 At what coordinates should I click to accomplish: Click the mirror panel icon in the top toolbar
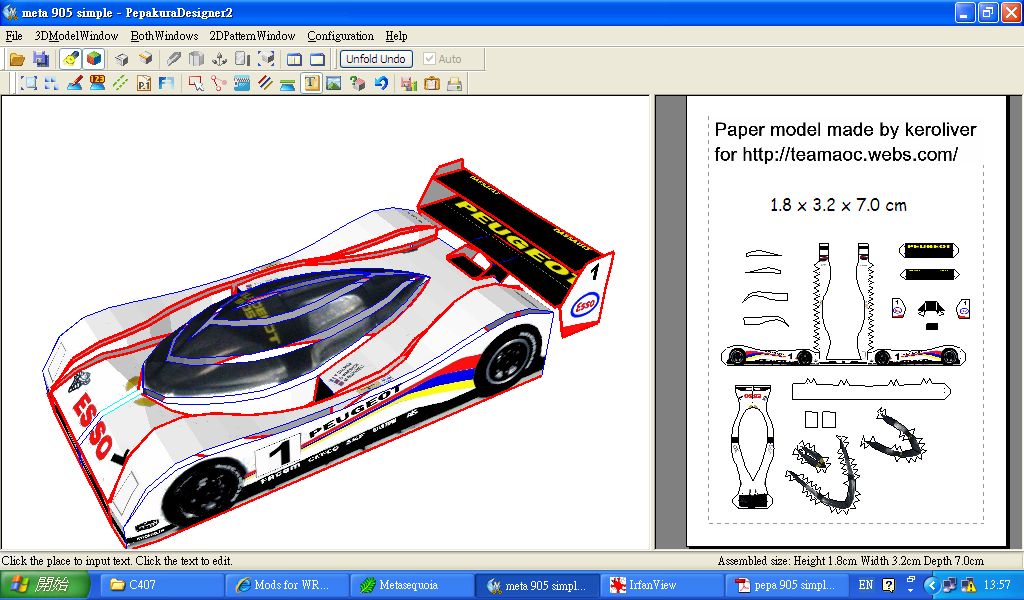(x=242, y=59)
